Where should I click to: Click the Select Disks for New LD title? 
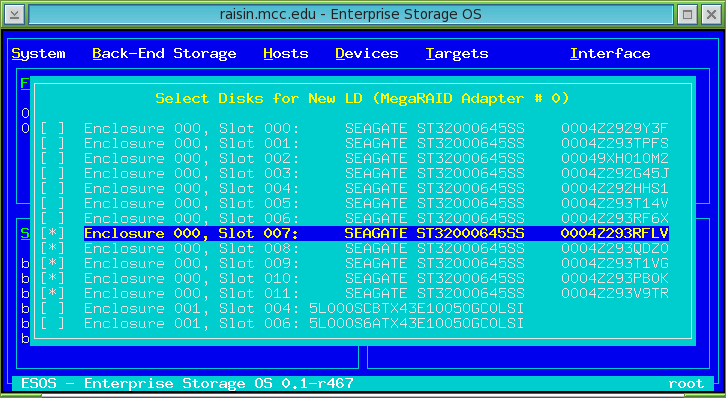(362, 98)
